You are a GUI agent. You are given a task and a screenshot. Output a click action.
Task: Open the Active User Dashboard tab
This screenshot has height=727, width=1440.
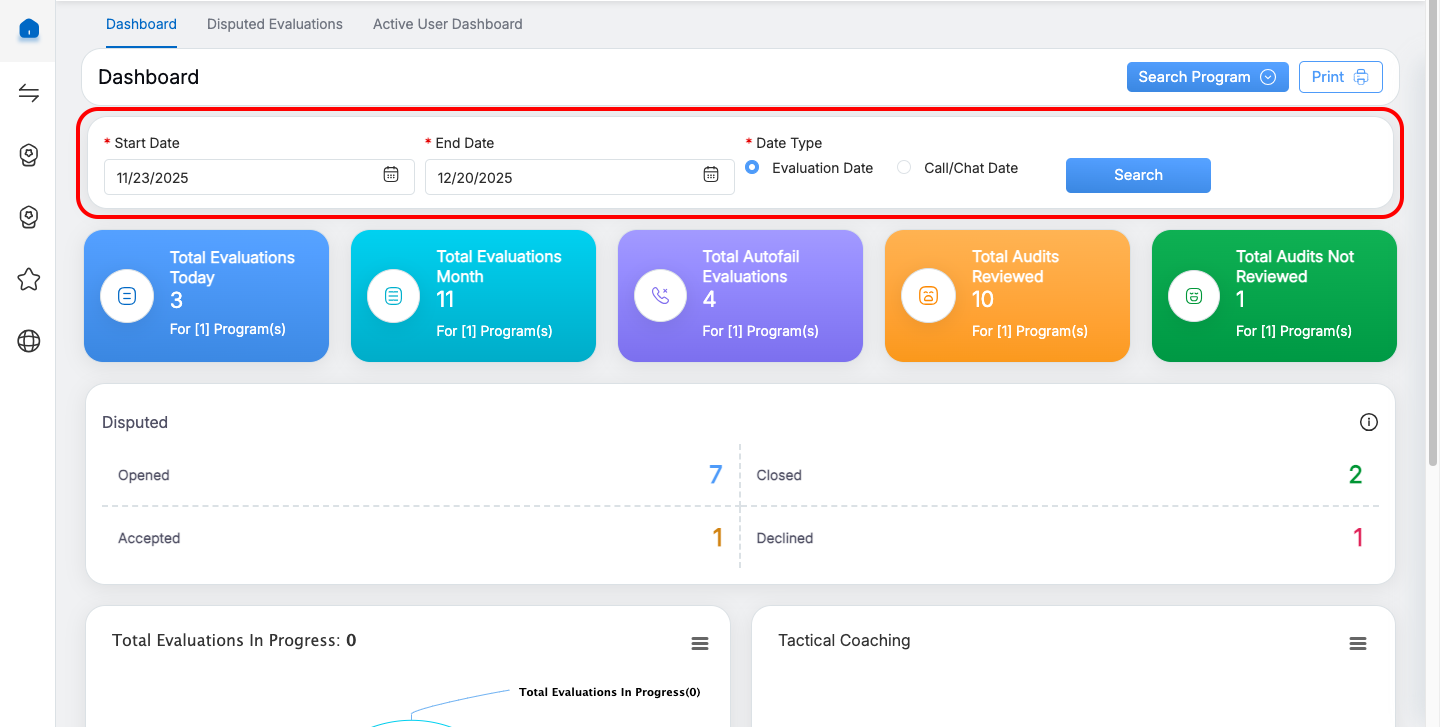(x=447, y=24)
